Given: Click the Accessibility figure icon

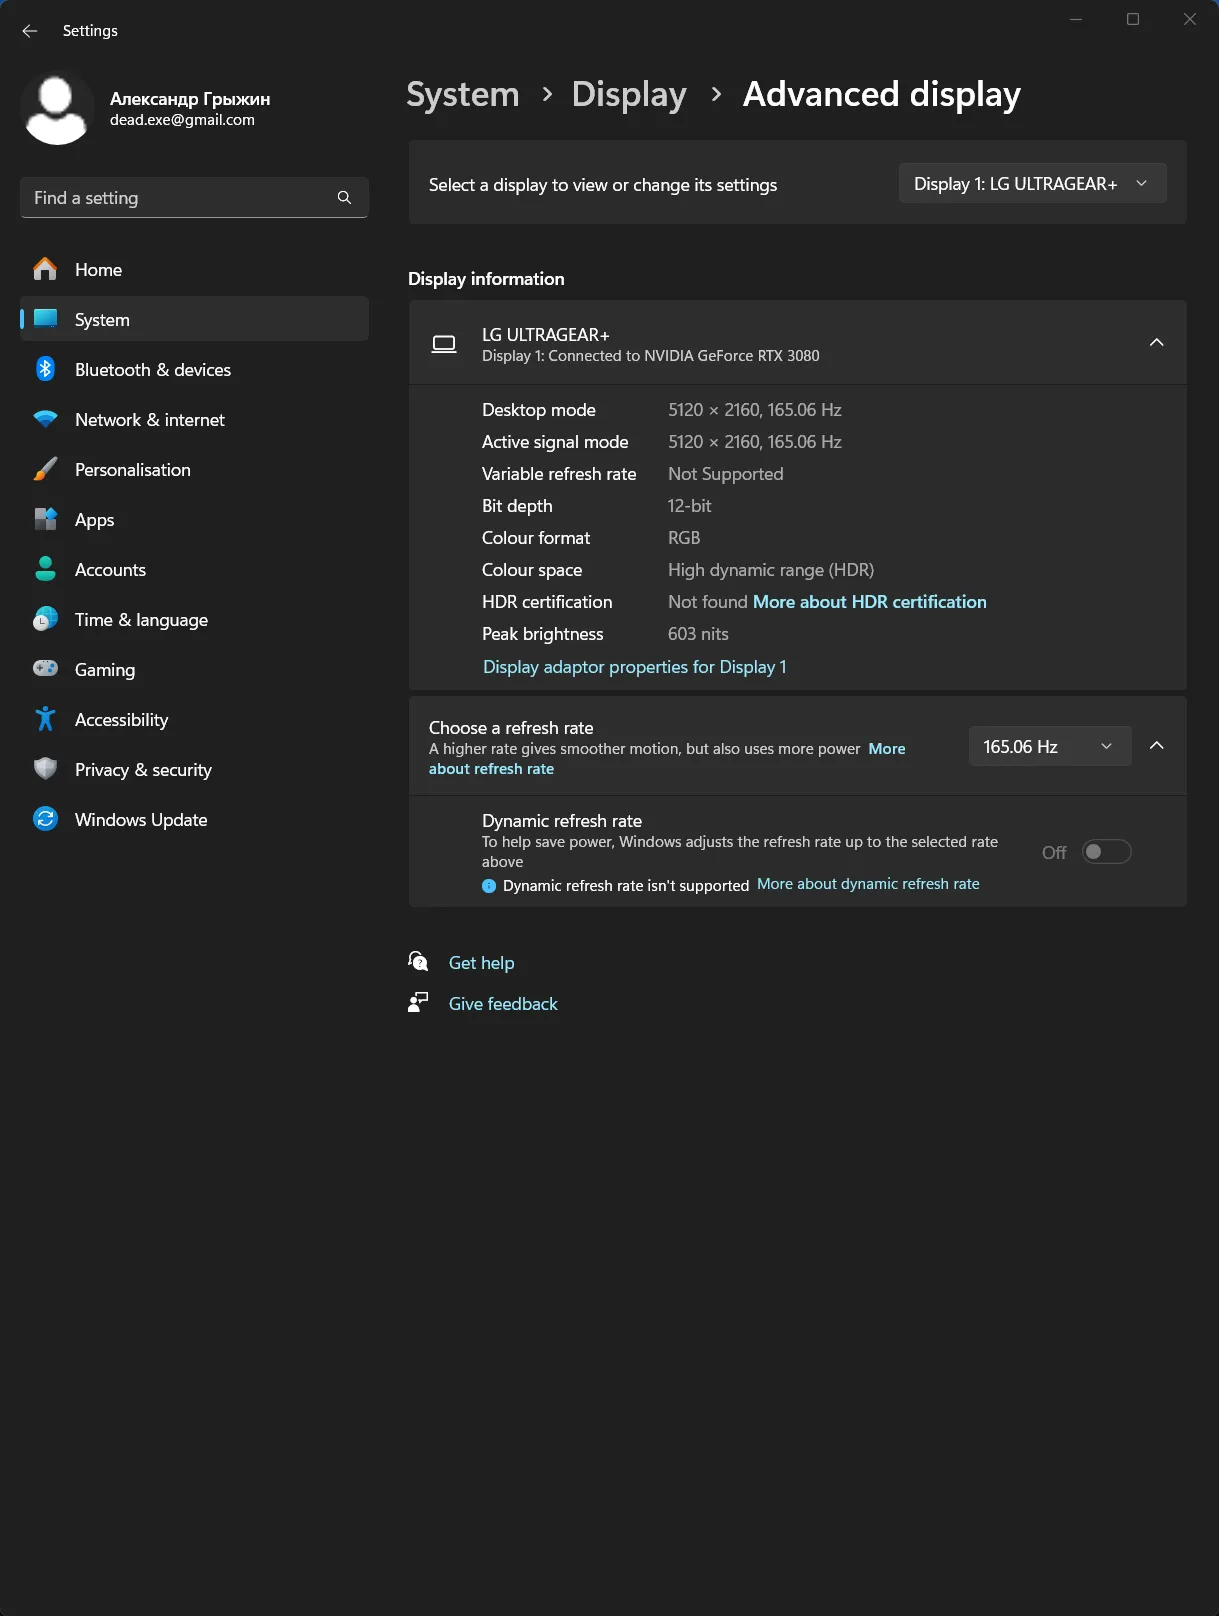Looking at the screenshot, I should tap(45, 719).
